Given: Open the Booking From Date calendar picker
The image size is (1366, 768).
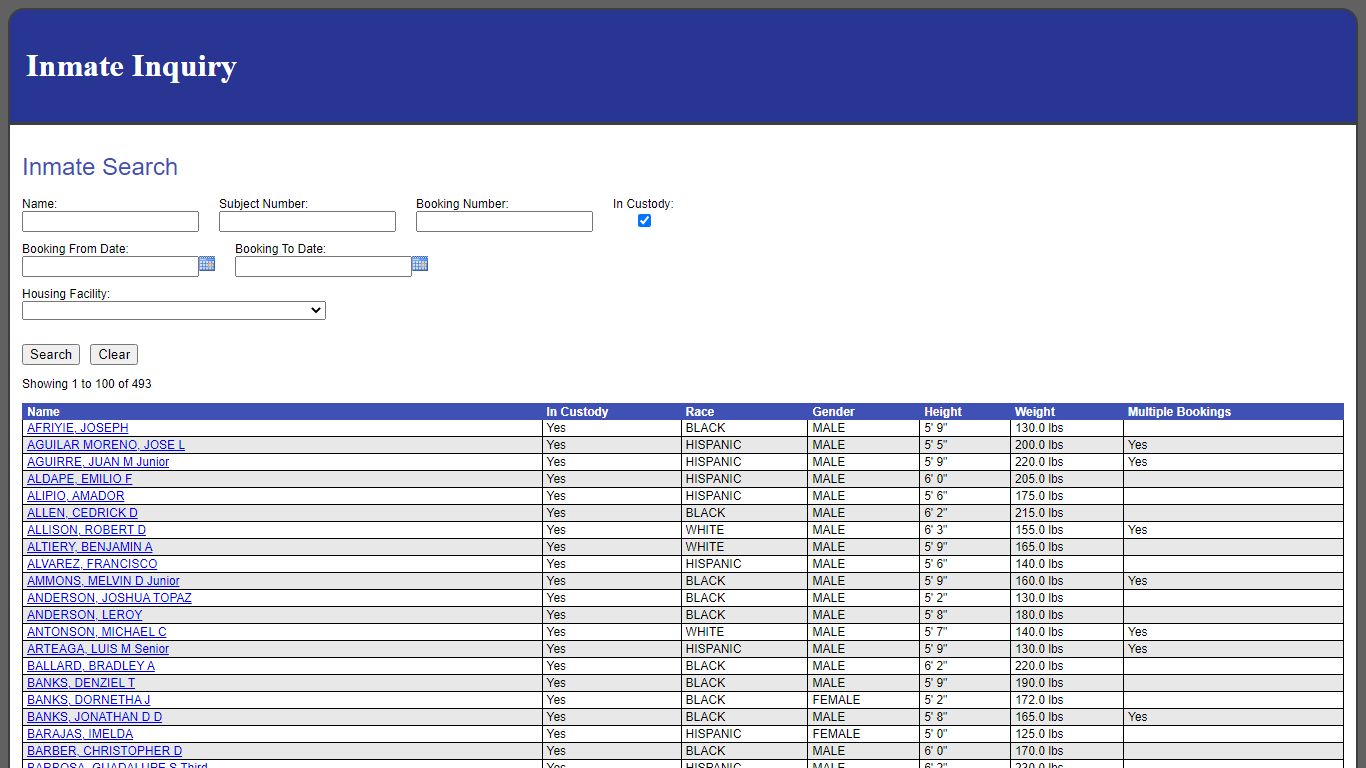Looking at the screenshot, I should tap(207, 264).
